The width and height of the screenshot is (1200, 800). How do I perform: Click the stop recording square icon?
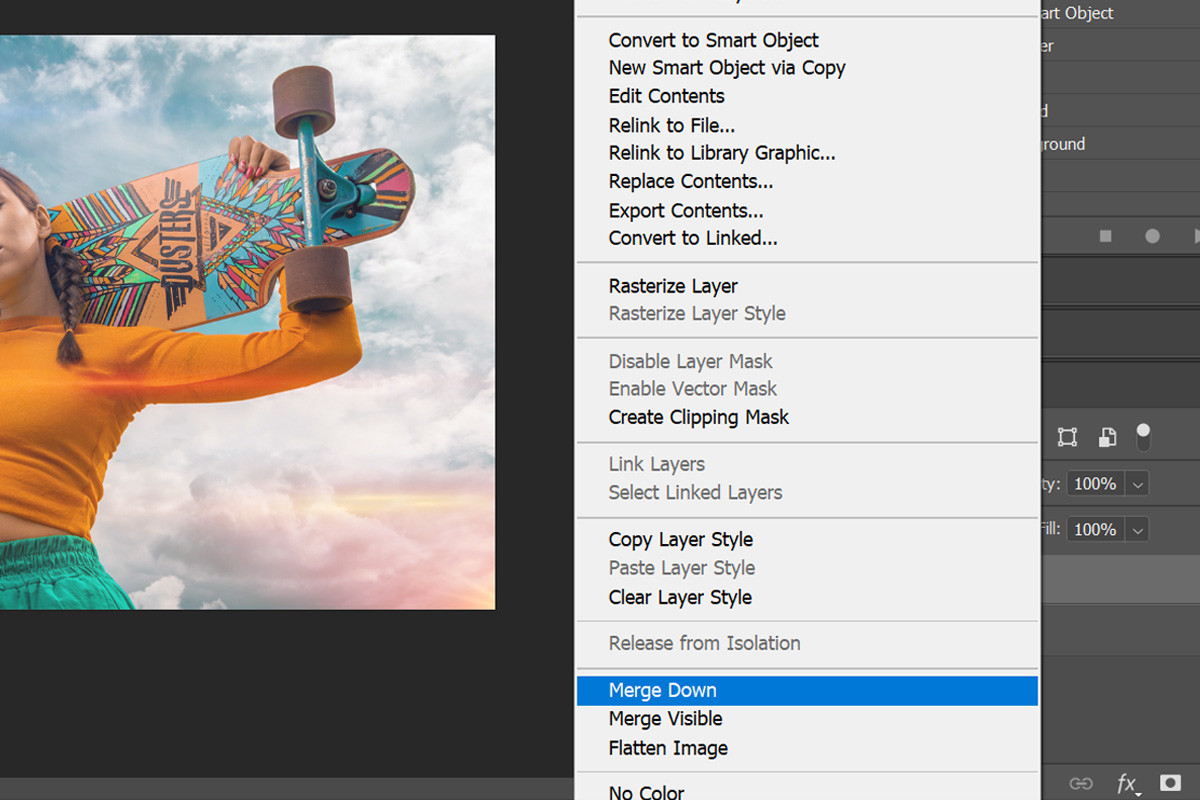pos(1105,237)
